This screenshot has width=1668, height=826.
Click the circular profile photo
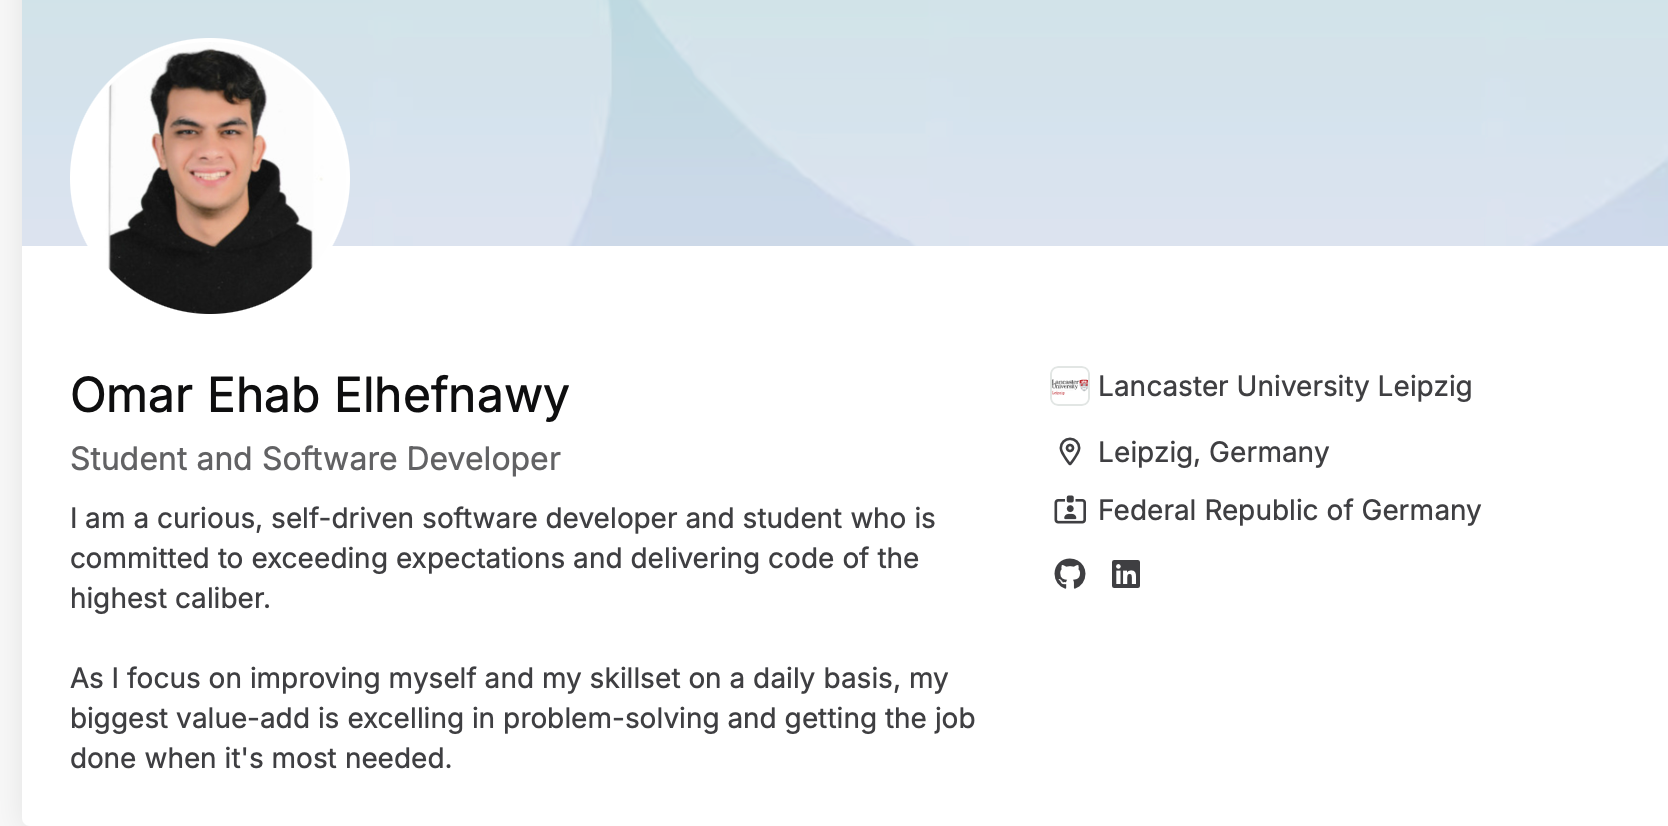click(210, 177)
